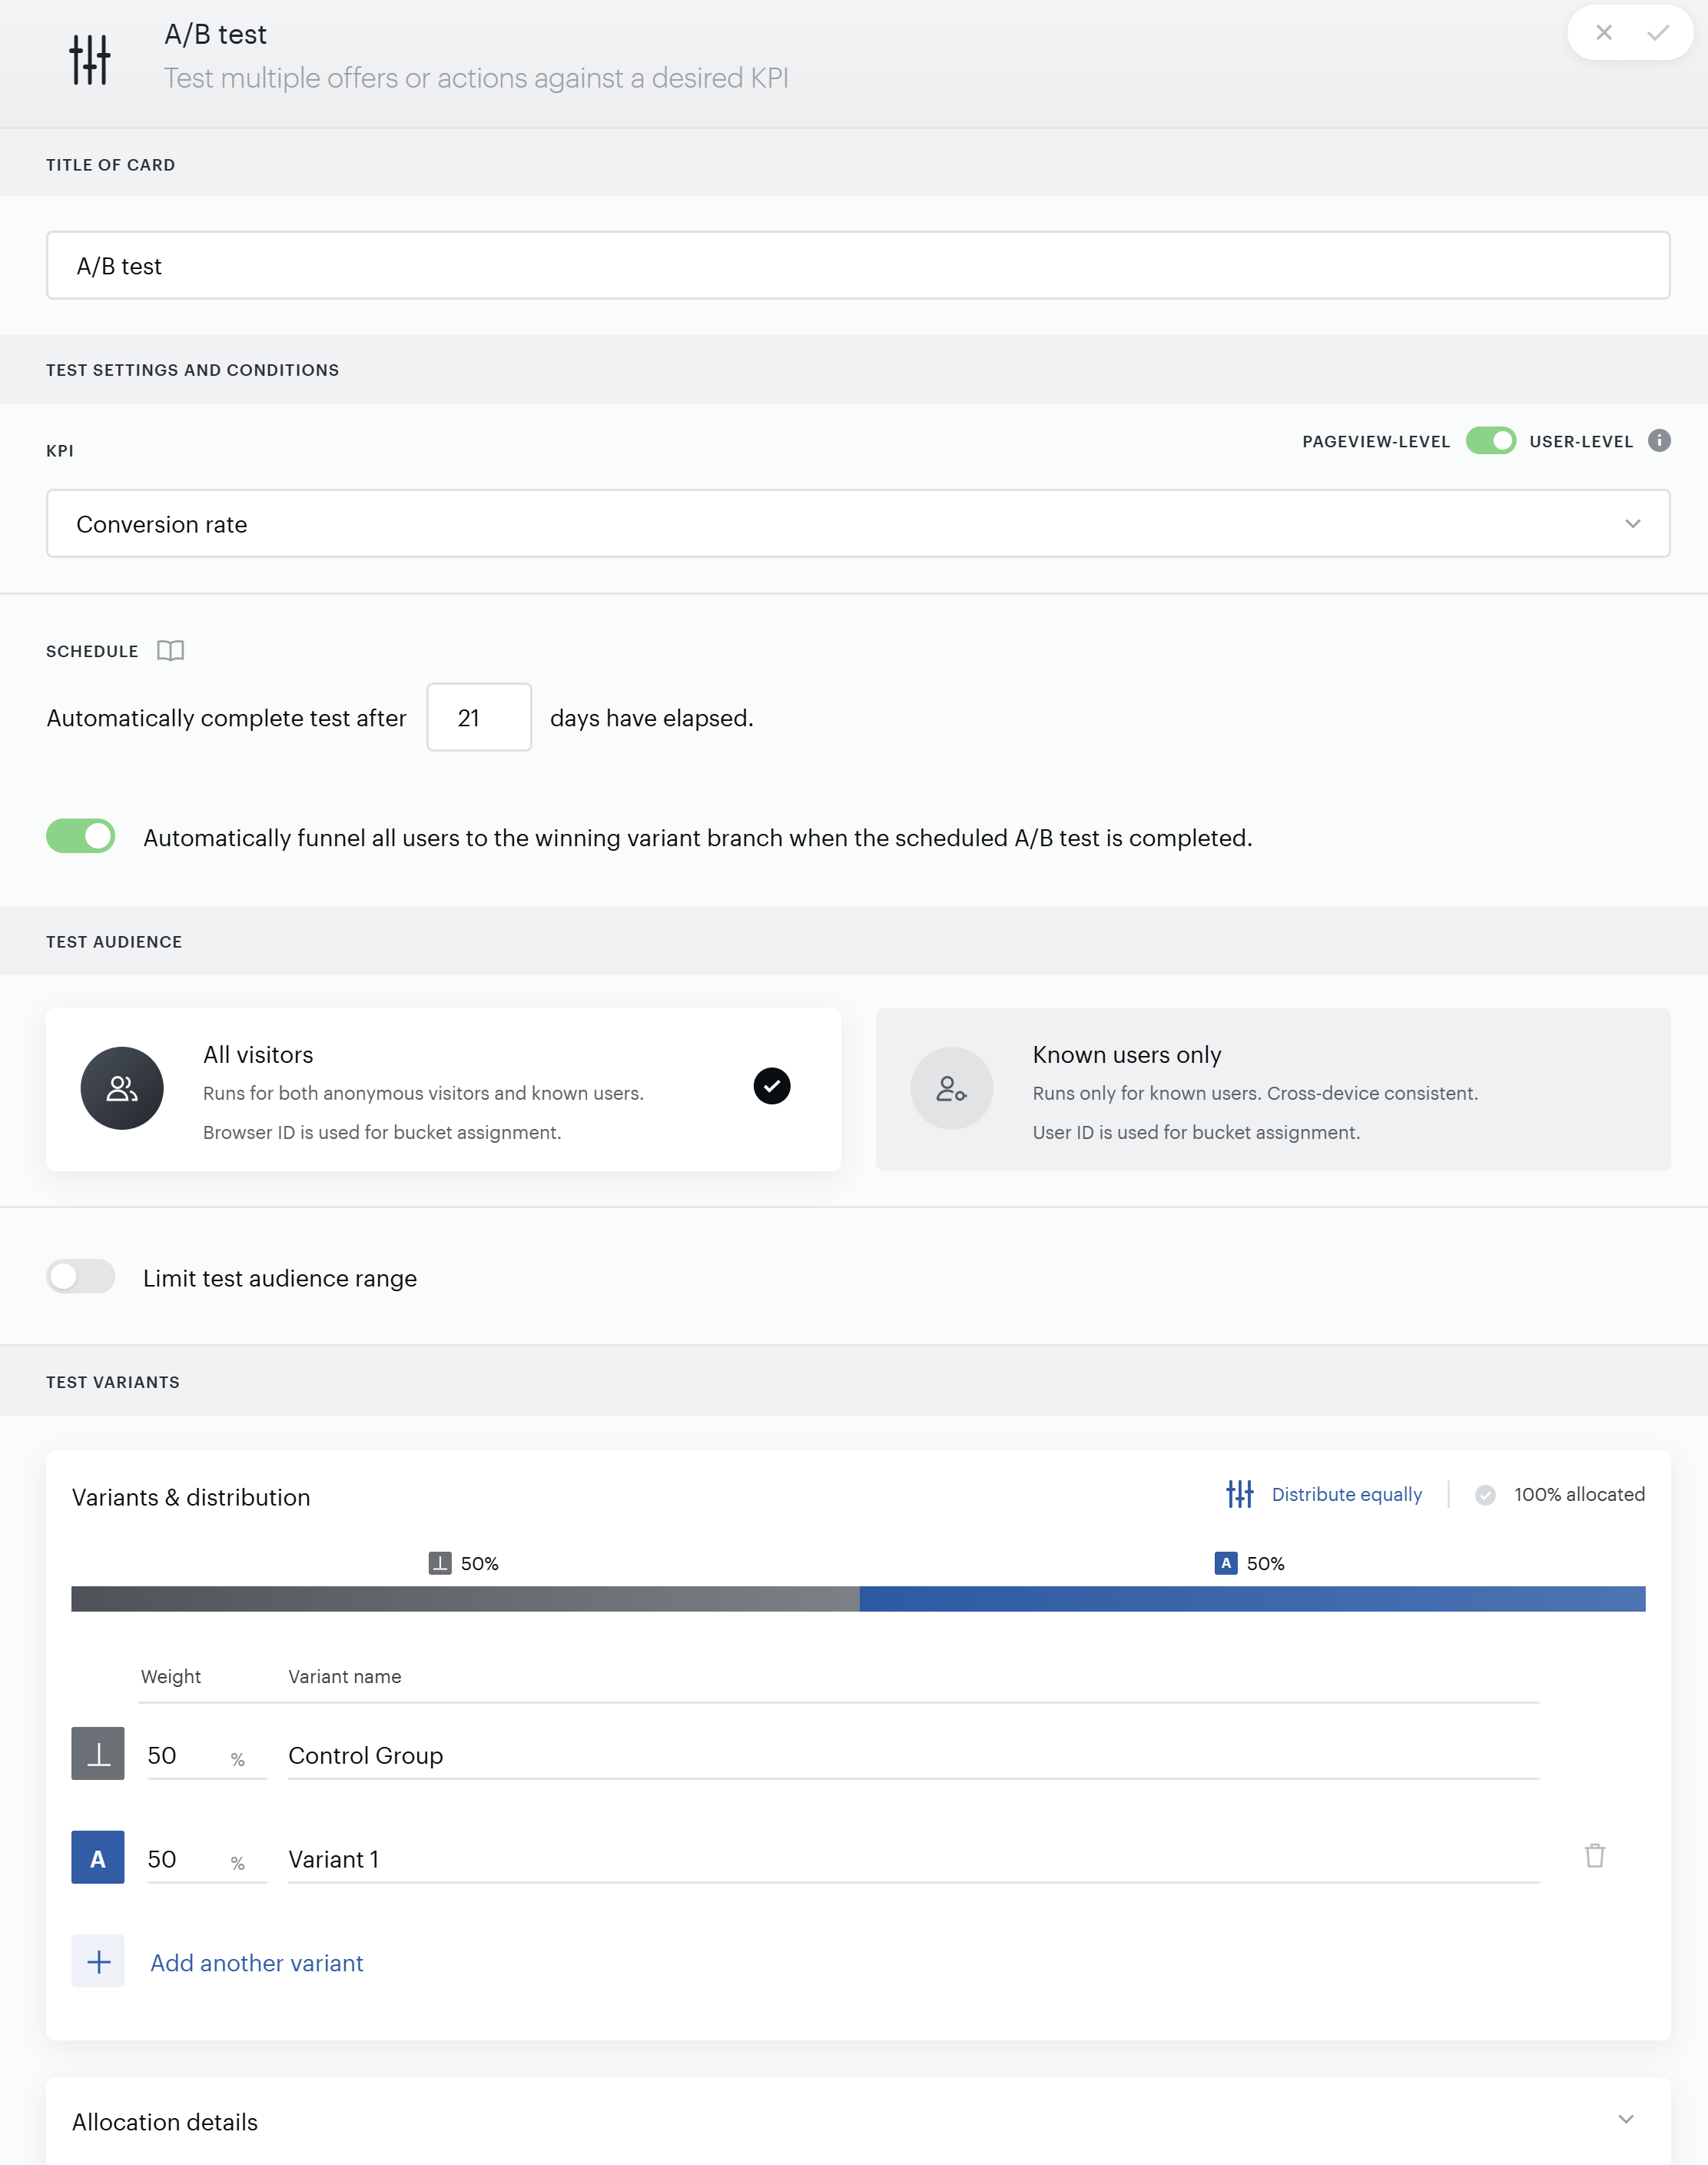This screenshot has width=1708, height=2165.
Task: Click the 'Allocation details' label
Action: tap(165, 2122)
